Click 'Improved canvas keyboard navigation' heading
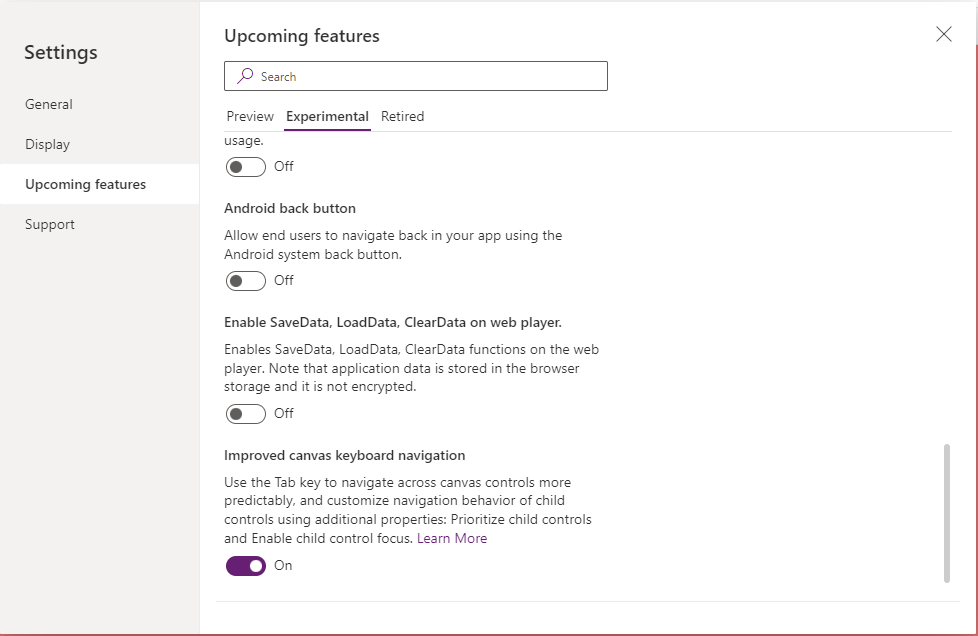 tap(345, 455)
